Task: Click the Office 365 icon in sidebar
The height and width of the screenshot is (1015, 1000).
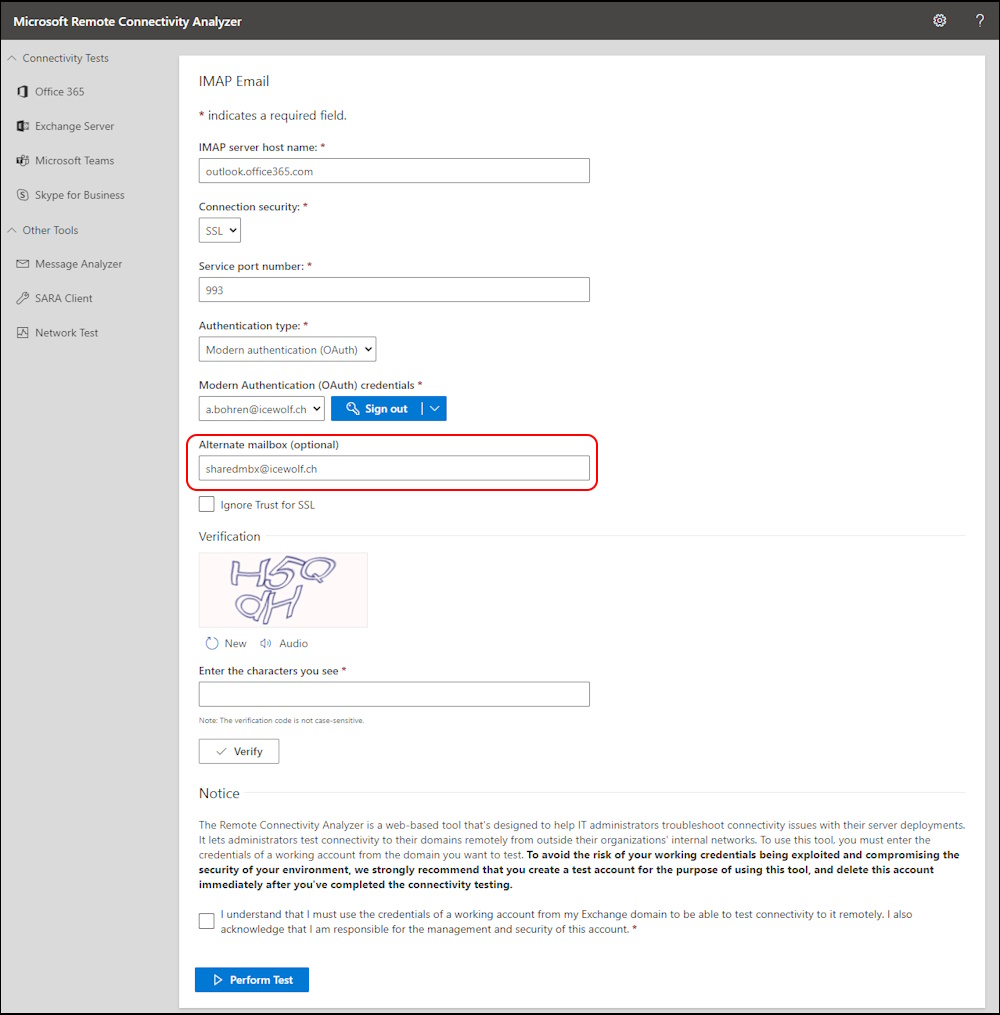Action: click(23, 91)
